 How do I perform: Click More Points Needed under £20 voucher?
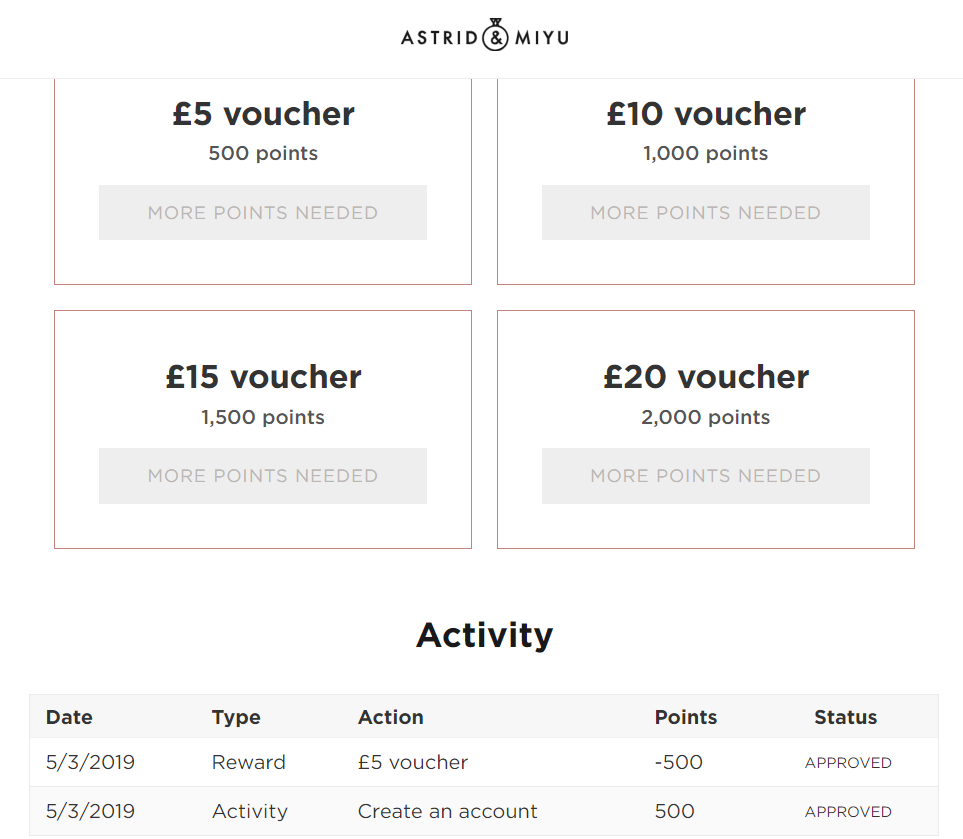[706, 476]
